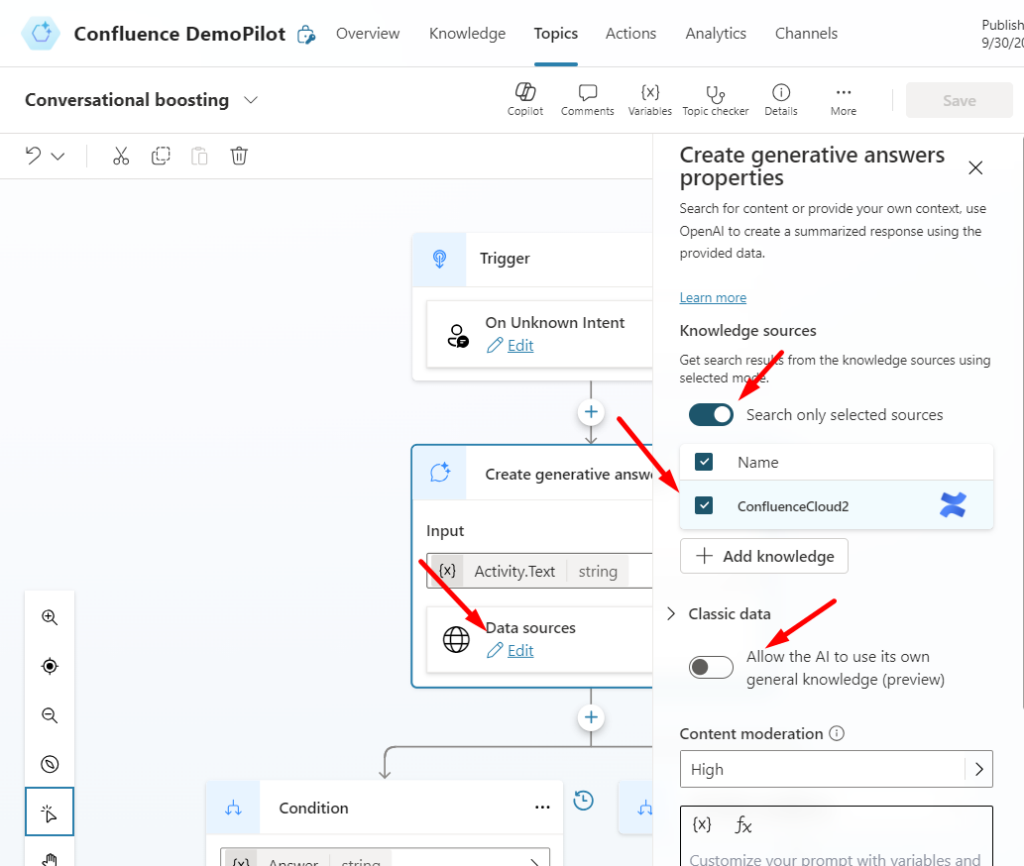Enable AI general knowledge toggle
This screenshot has height=866, width=1024.
point(711,667)
